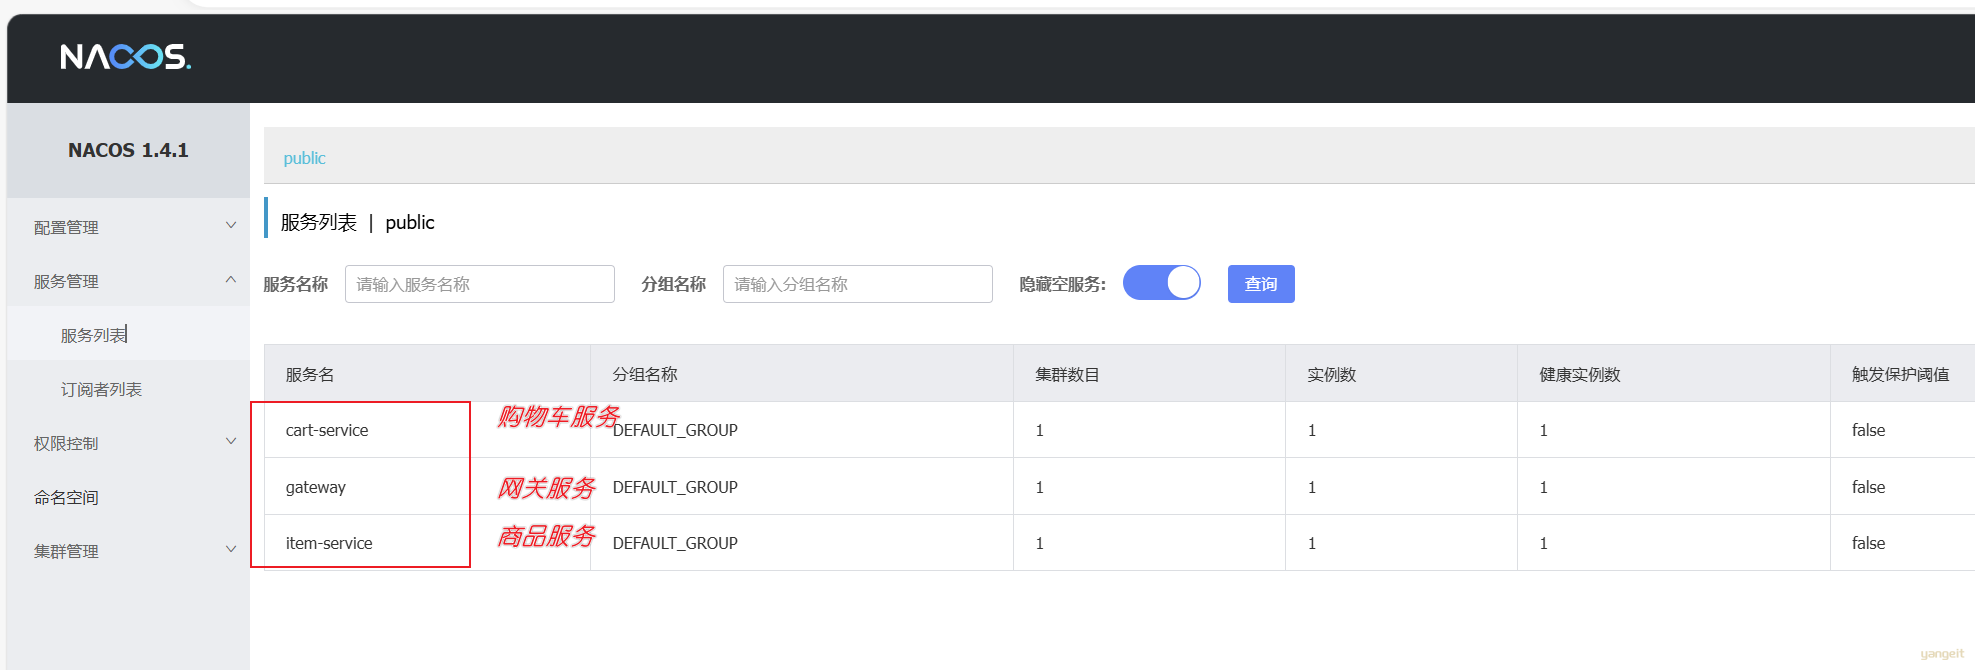Expand the 配置管理 menu chevron
Screen dimensions: 1975x670
pos(231,226)
